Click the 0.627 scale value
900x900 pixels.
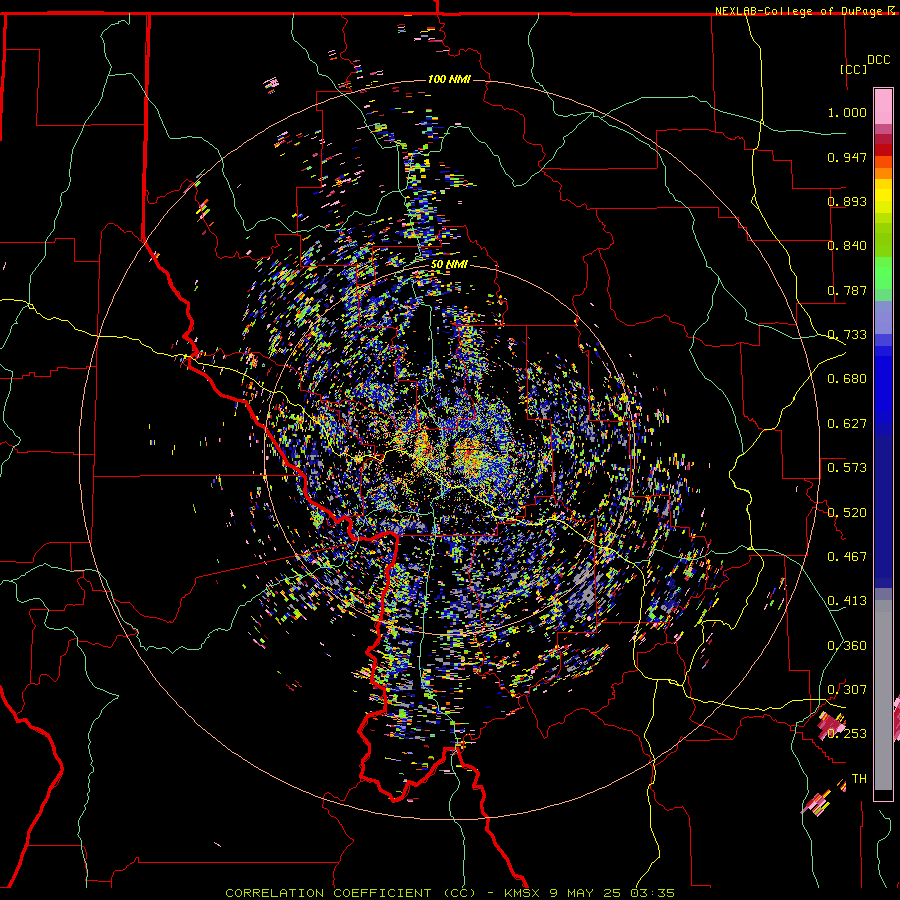point(847,424)
